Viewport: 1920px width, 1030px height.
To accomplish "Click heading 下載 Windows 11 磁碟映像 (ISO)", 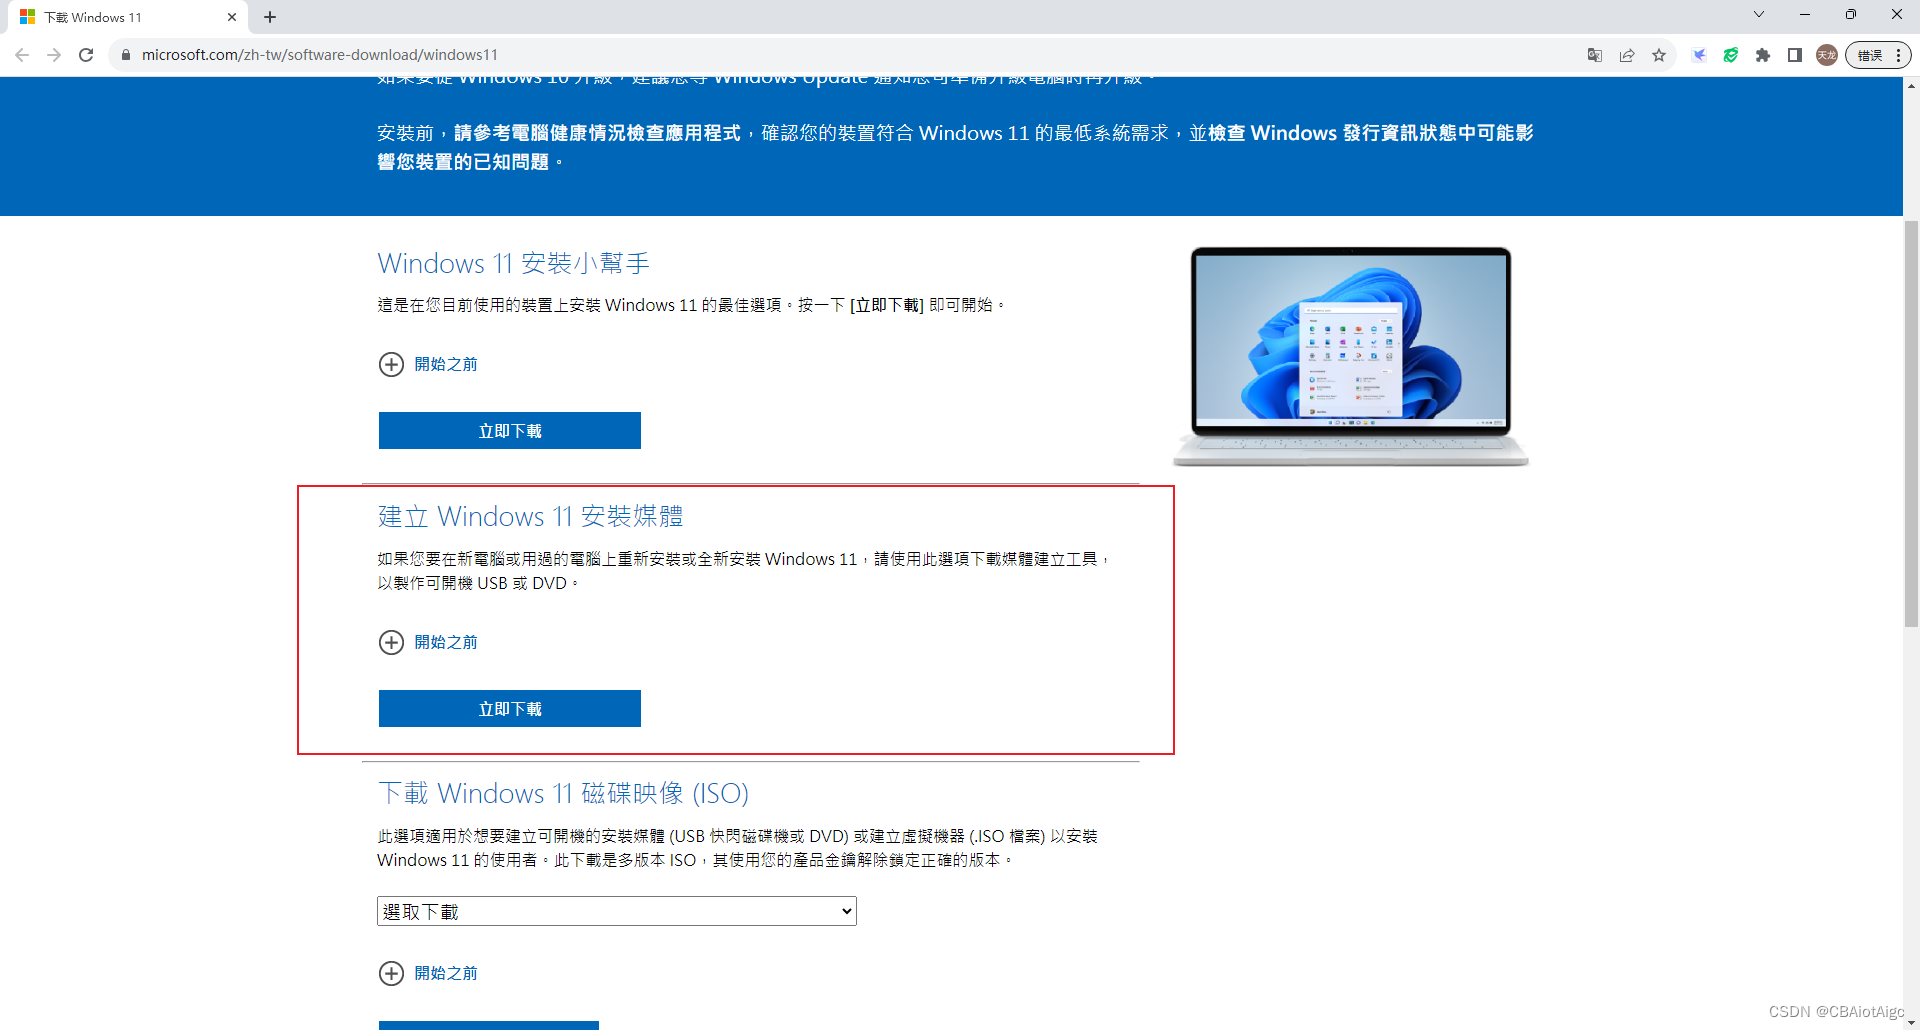I will pyautogui.click(x=563, y=793).
